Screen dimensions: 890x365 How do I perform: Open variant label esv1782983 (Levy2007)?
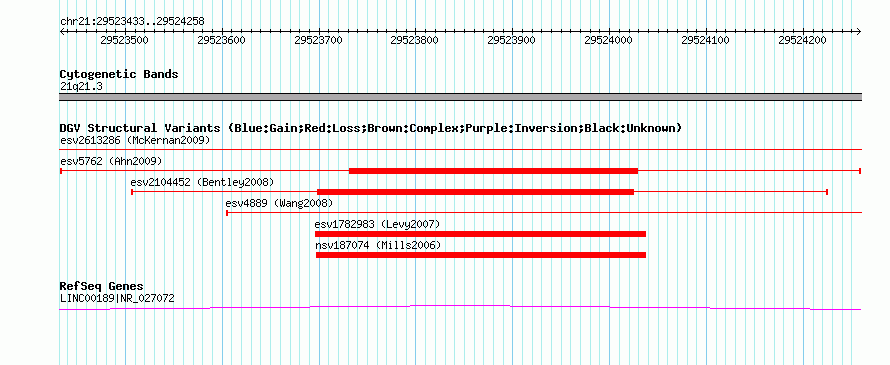377,224
